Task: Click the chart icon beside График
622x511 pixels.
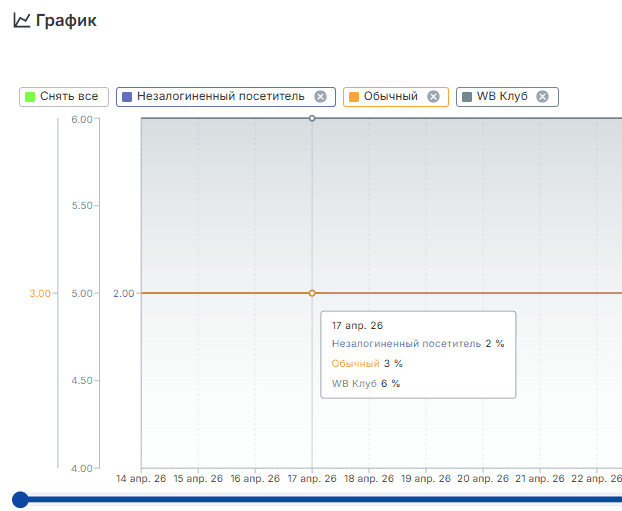Action: point(21,20)
